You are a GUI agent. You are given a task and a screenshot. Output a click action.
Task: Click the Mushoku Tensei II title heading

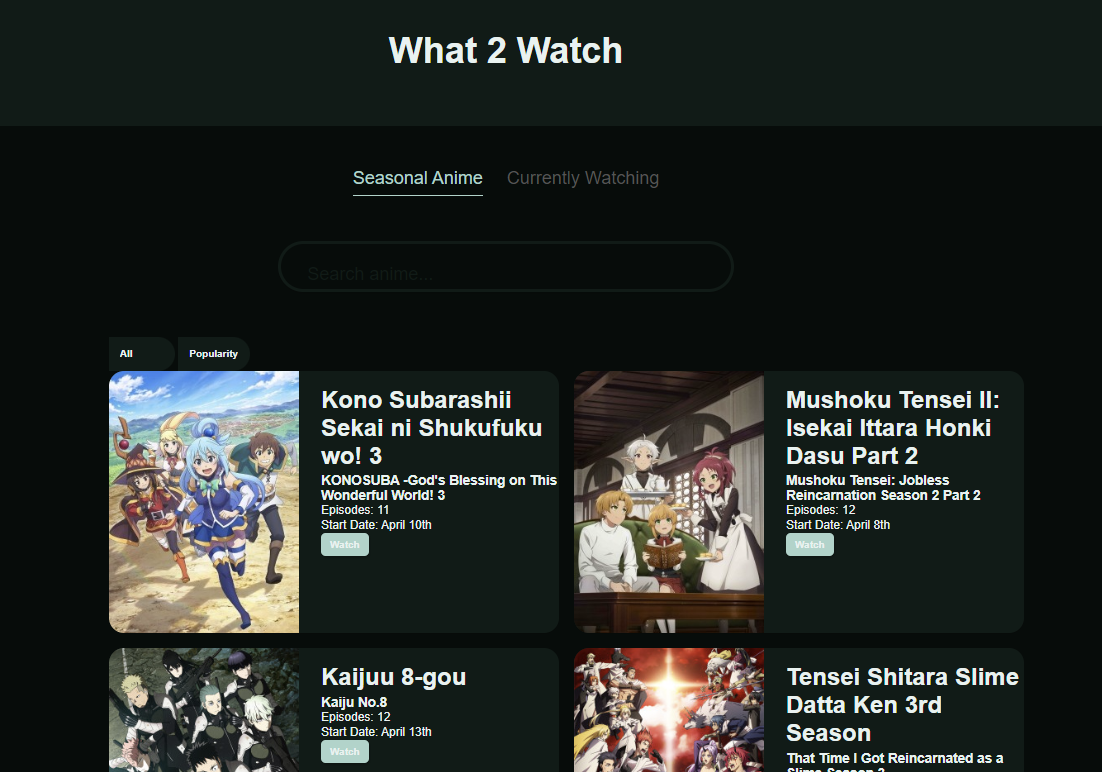click(x=892, y=427)
